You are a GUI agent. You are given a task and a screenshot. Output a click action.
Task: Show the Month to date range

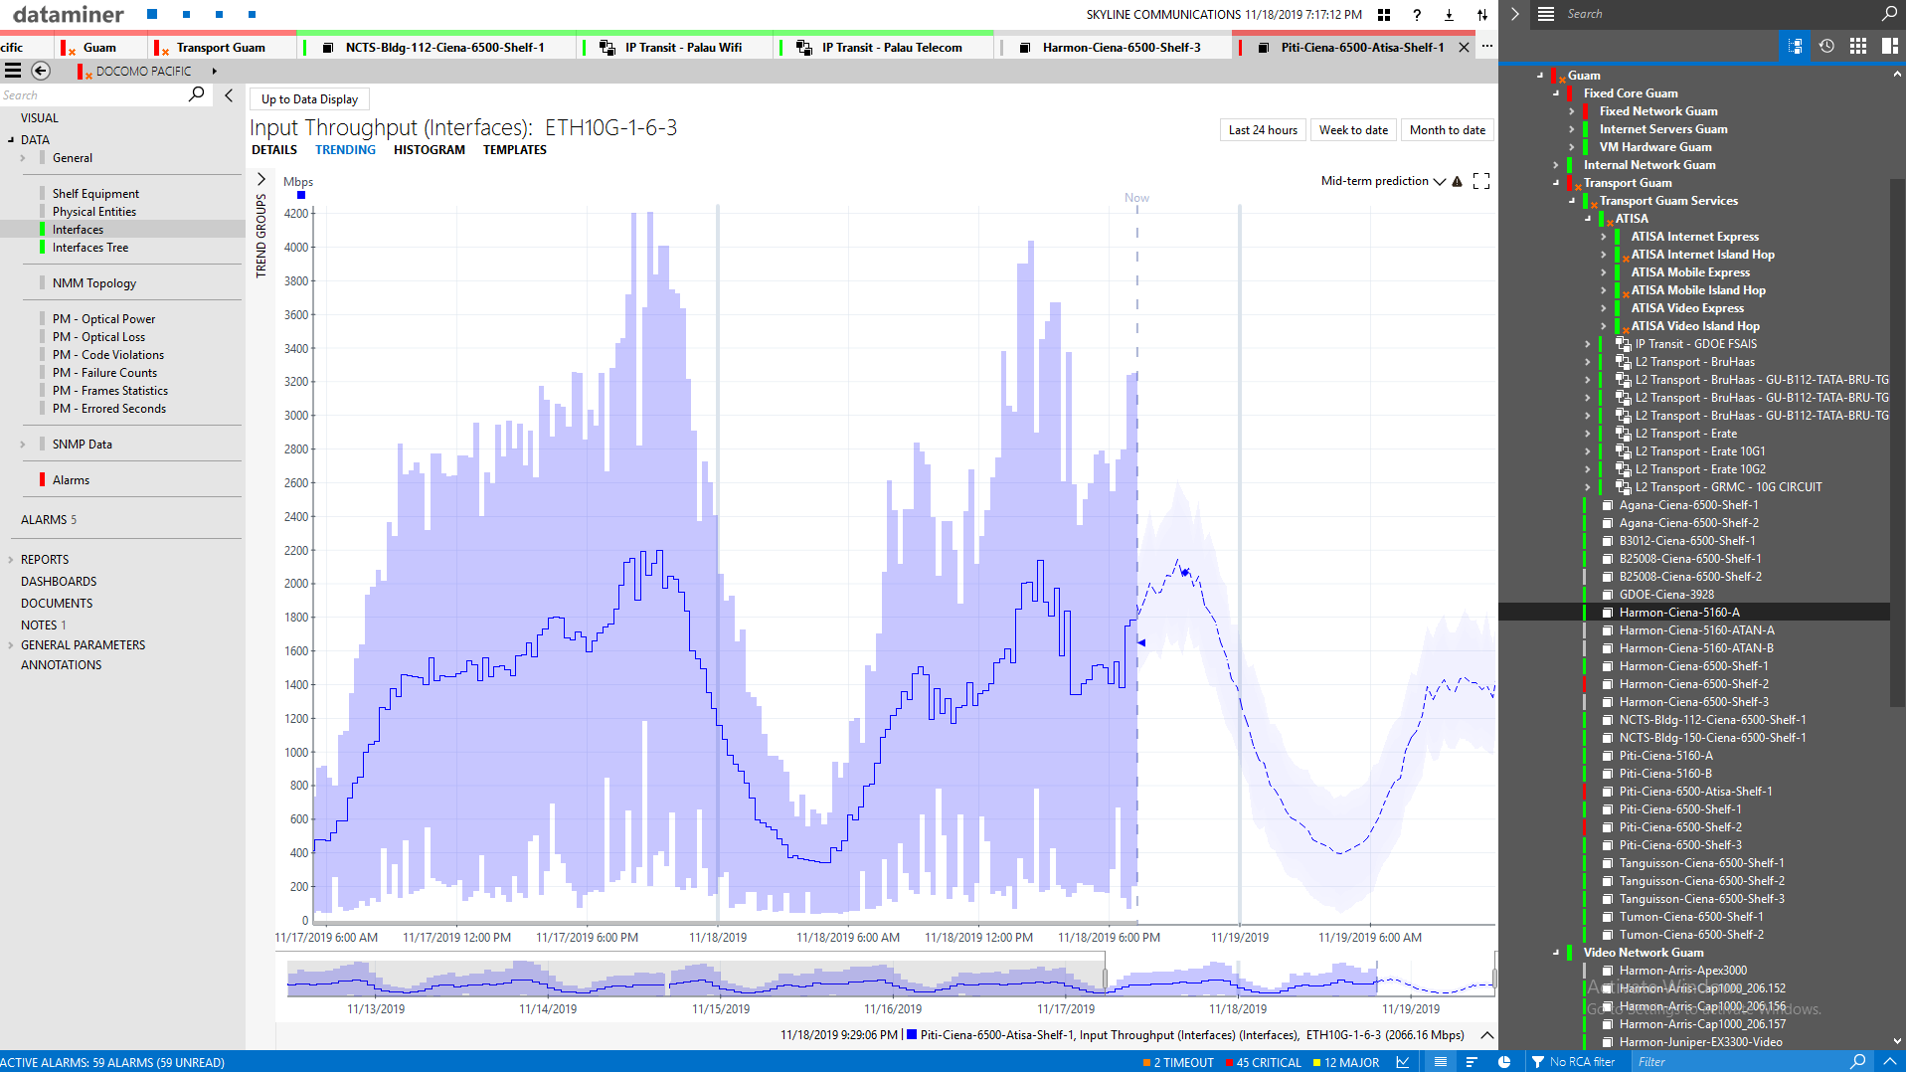point(1447,130)
